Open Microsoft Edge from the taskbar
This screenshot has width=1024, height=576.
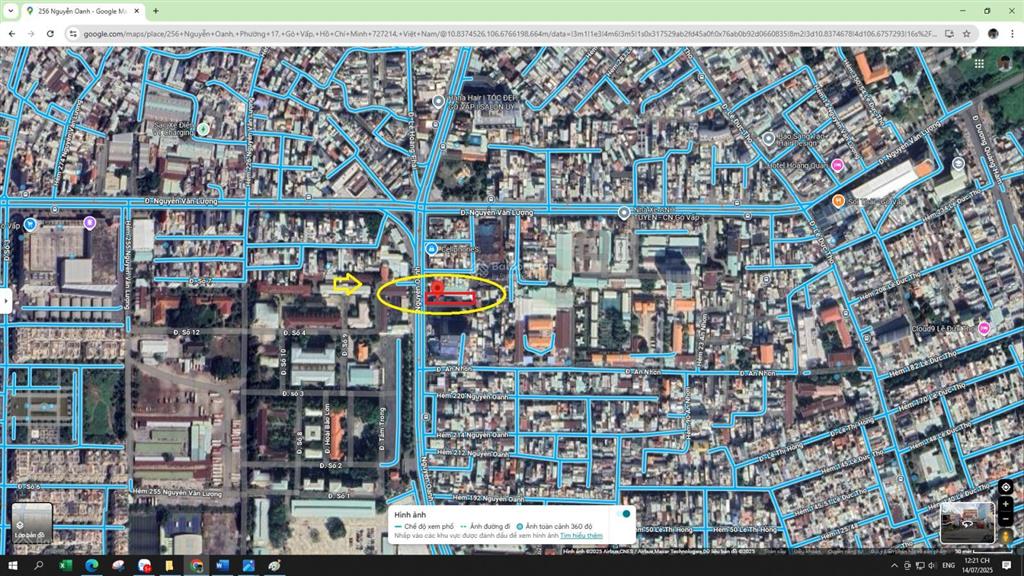tap(92, 566)
